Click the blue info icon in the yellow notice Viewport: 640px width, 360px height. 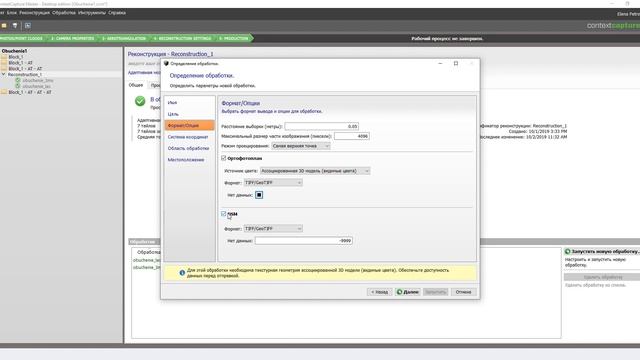tap(182, 273)
